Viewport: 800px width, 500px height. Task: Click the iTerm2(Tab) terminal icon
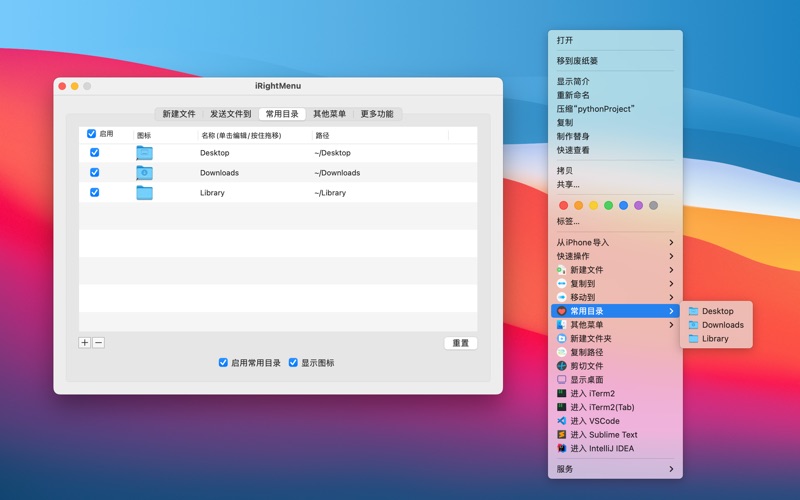point(561,407)
